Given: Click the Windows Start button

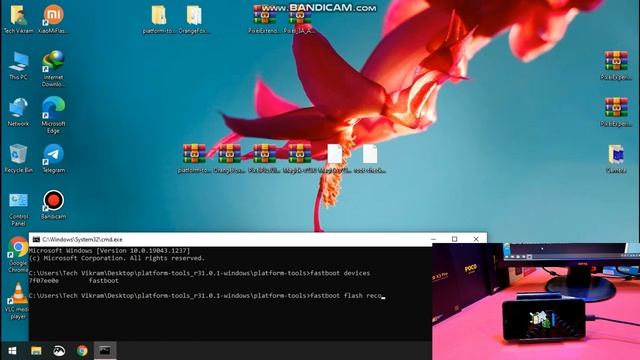Looking at the screenshot, I should (x=12, y=351).
